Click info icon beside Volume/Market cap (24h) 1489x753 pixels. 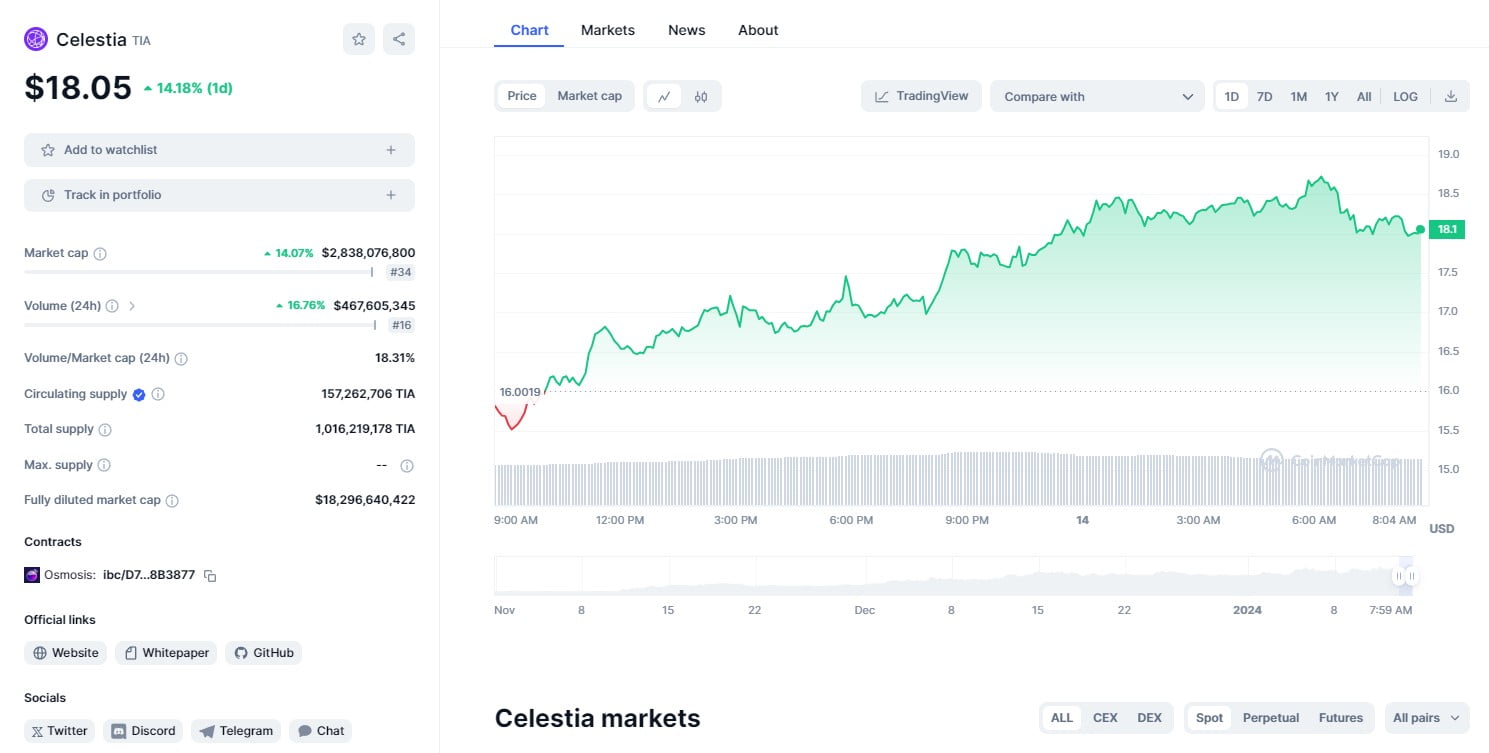pos(181,358)
